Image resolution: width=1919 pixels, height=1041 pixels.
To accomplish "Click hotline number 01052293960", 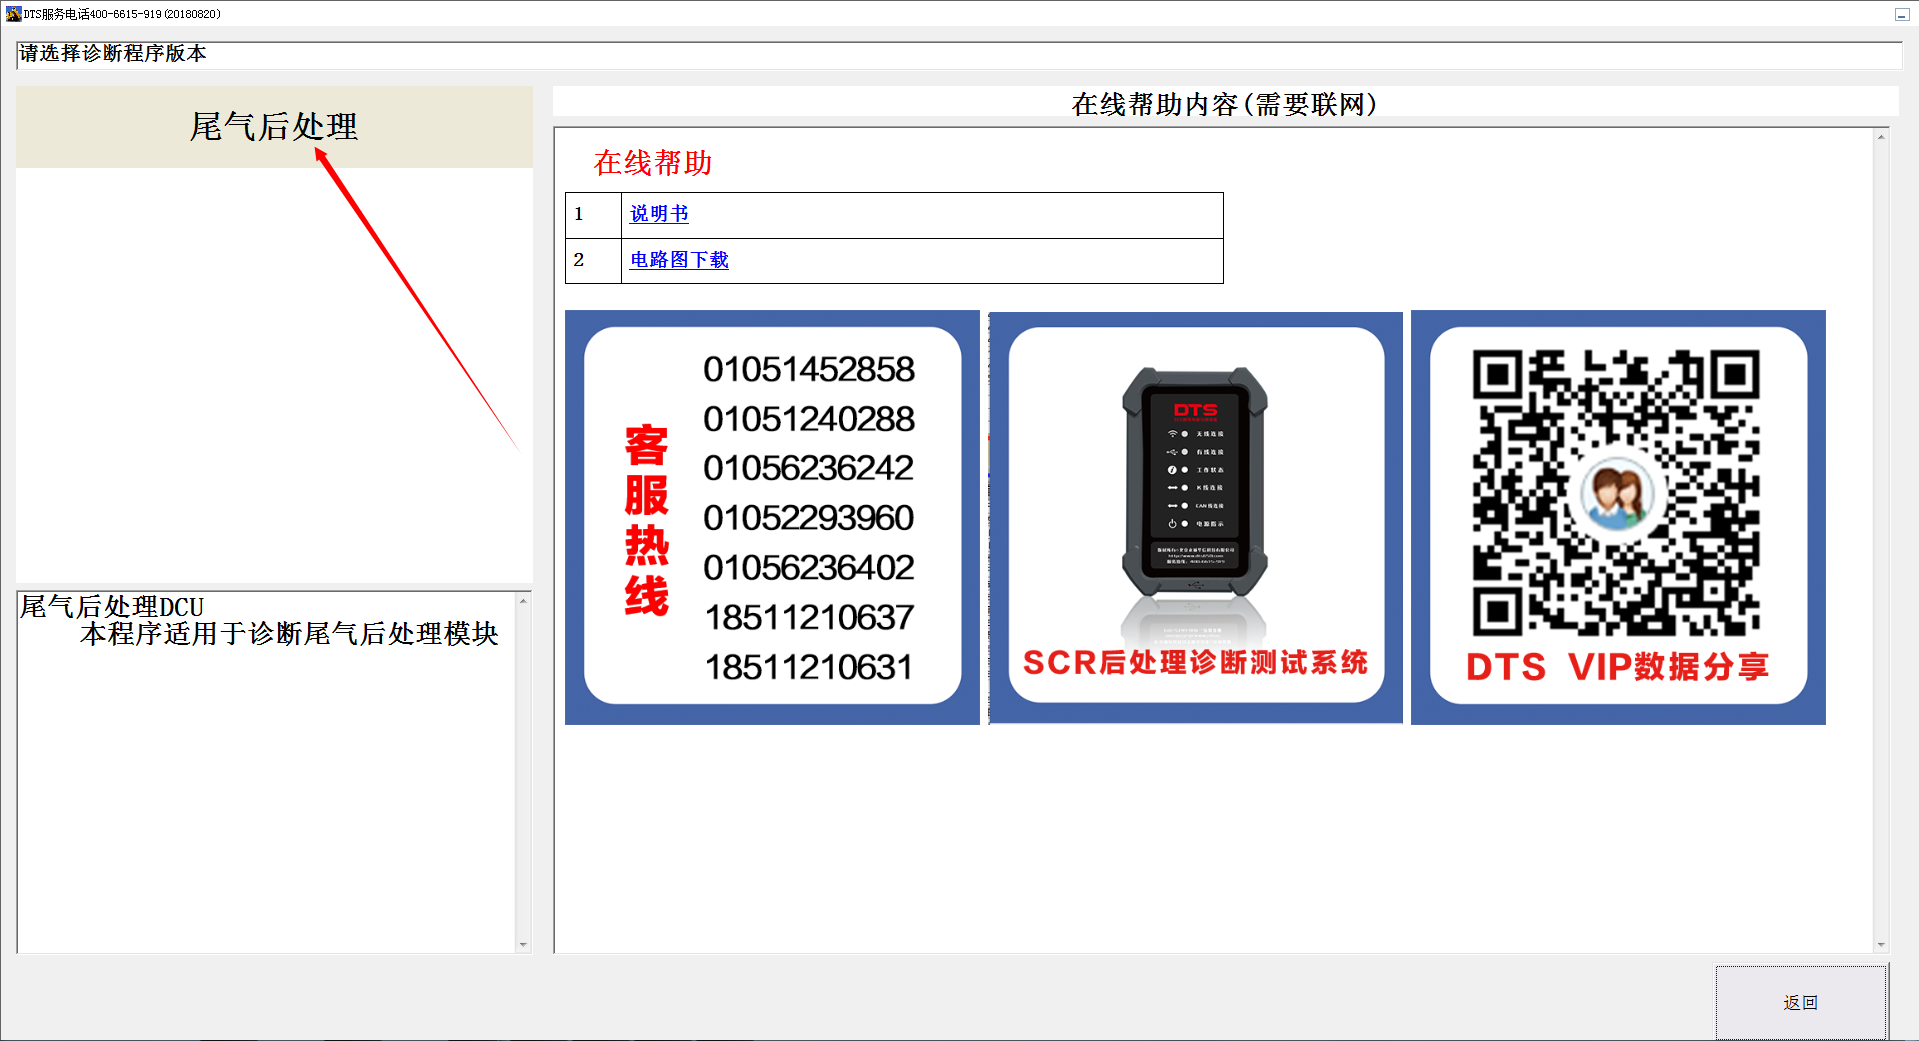I will pos(808,518).
